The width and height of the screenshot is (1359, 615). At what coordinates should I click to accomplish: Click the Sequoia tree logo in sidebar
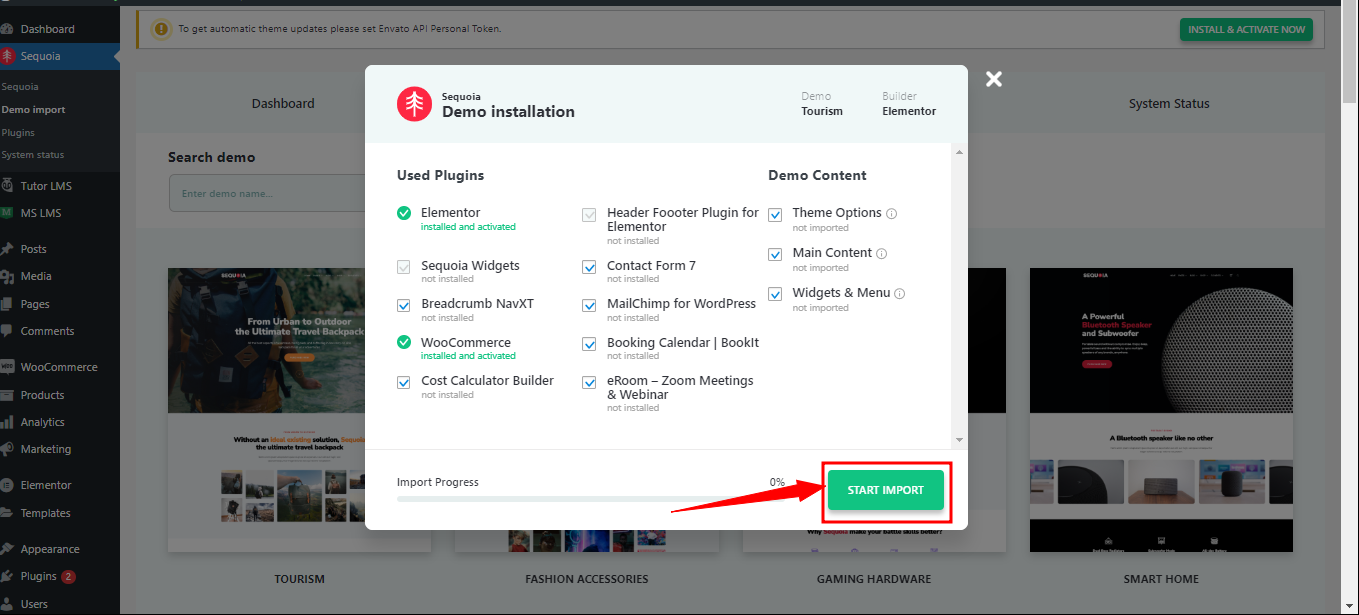(8, 56)
